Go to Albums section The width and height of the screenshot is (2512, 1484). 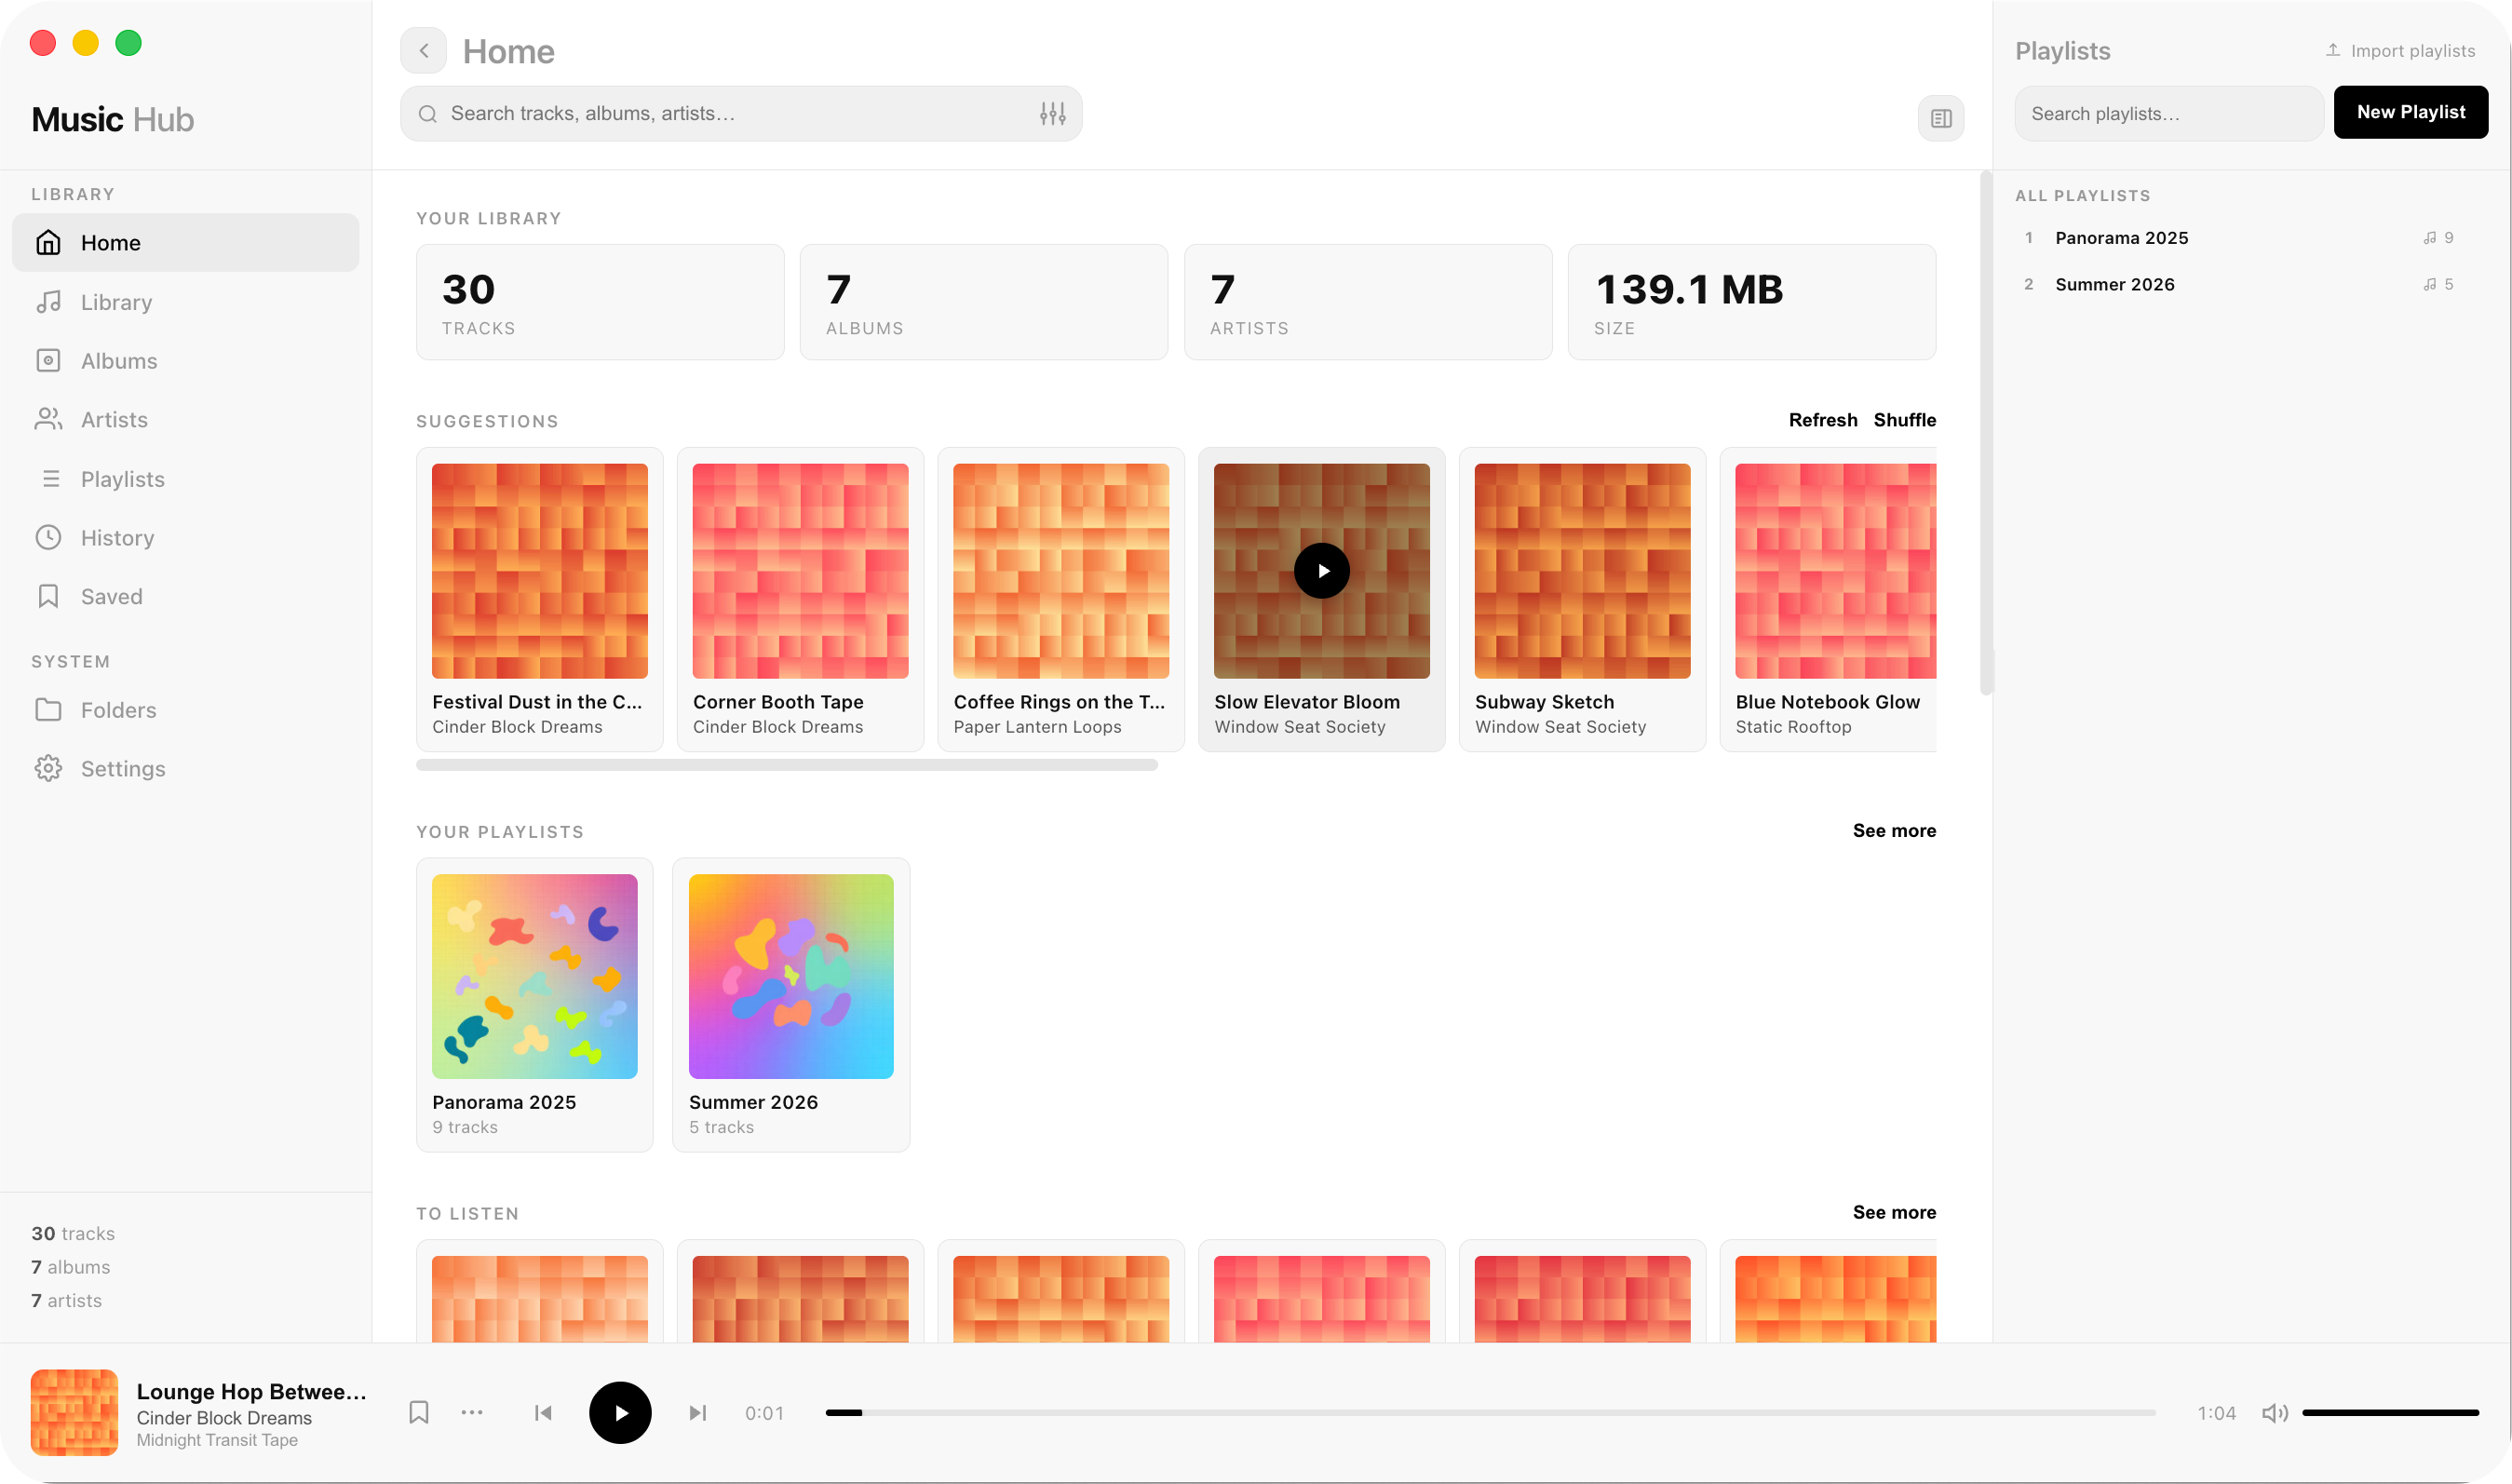[x=185, y=361]
